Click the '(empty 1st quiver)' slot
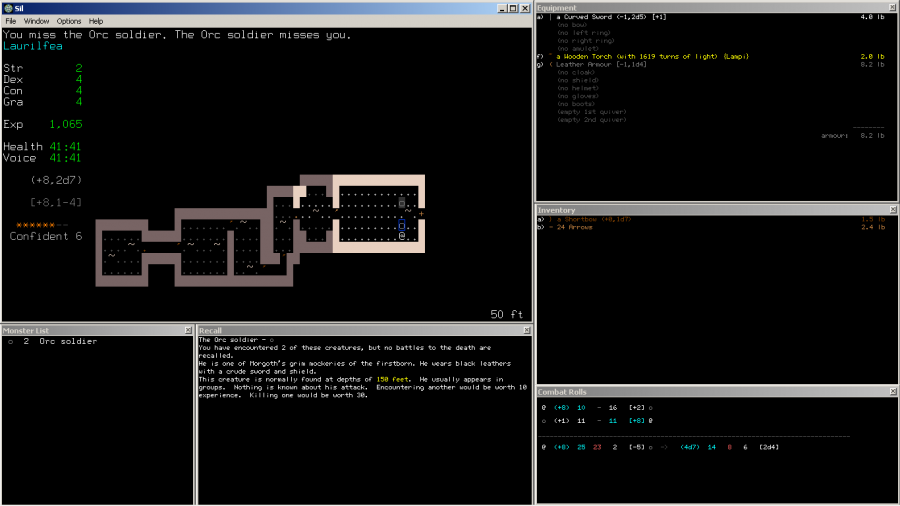The height and width of the screenshot is (506, 900). pos(592,112)
